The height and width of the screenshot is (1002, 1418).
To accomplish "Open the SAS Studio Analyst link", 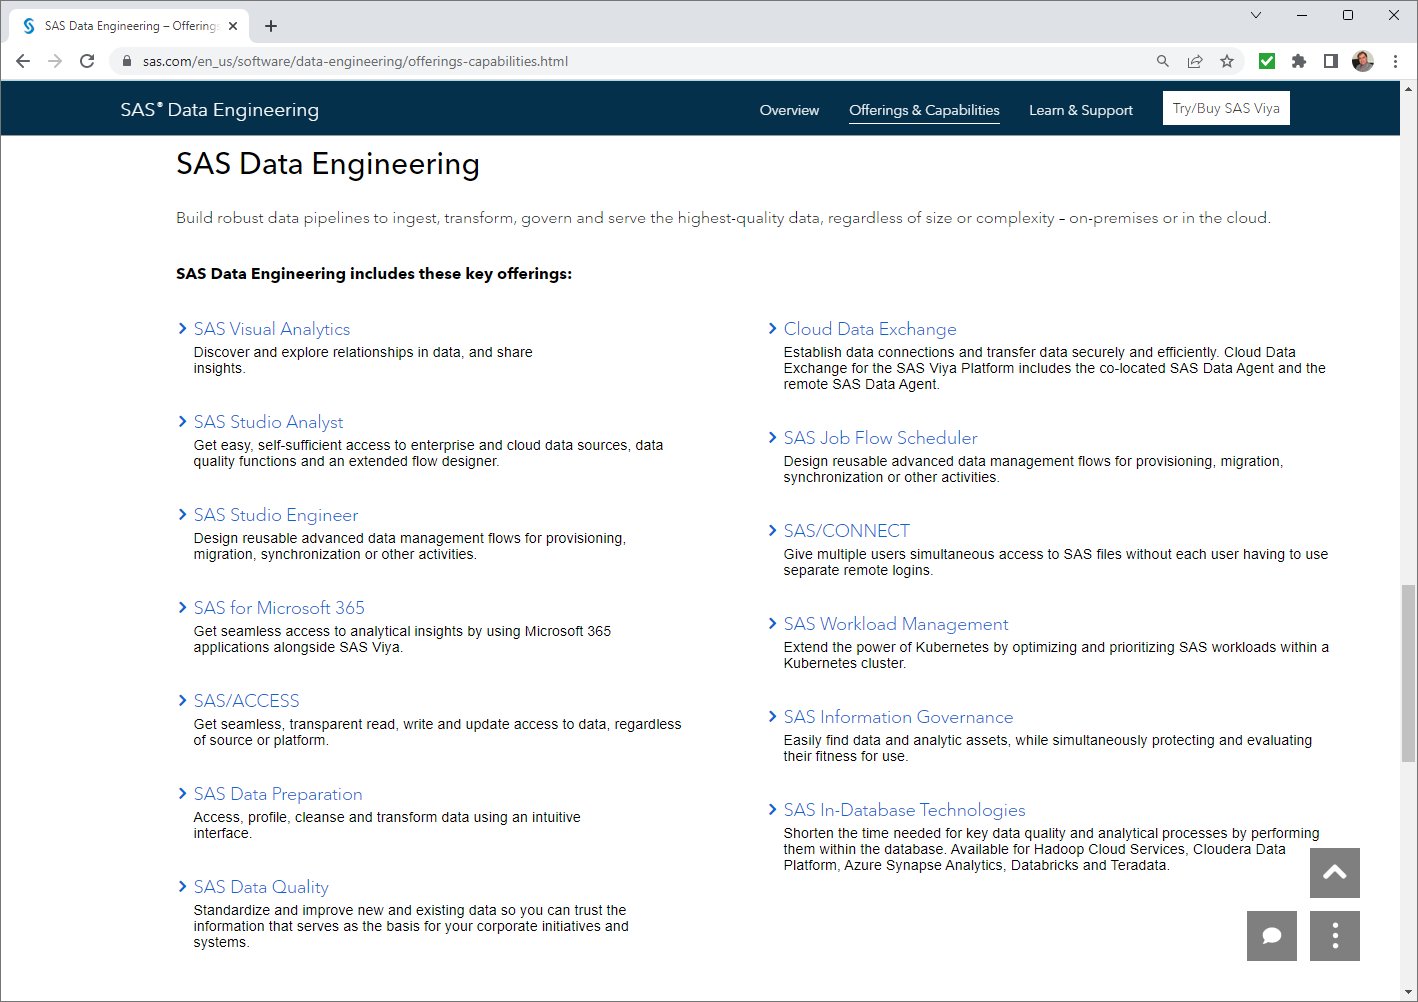I will (268, 422).
